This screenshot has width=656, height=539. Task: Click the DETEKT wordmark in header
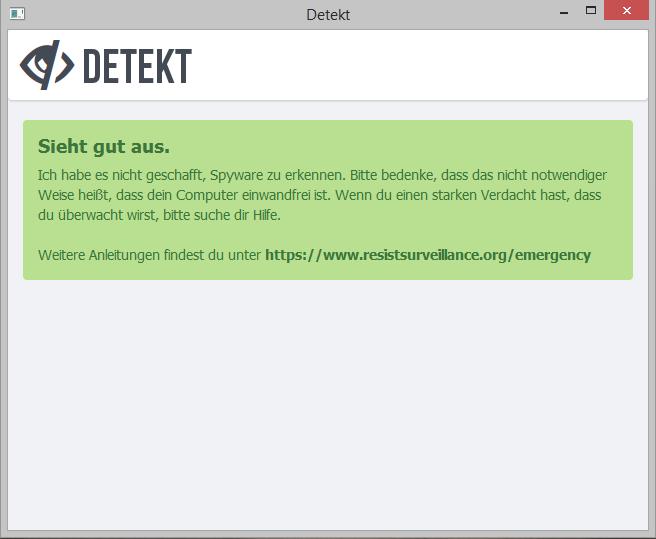[138, 66]
